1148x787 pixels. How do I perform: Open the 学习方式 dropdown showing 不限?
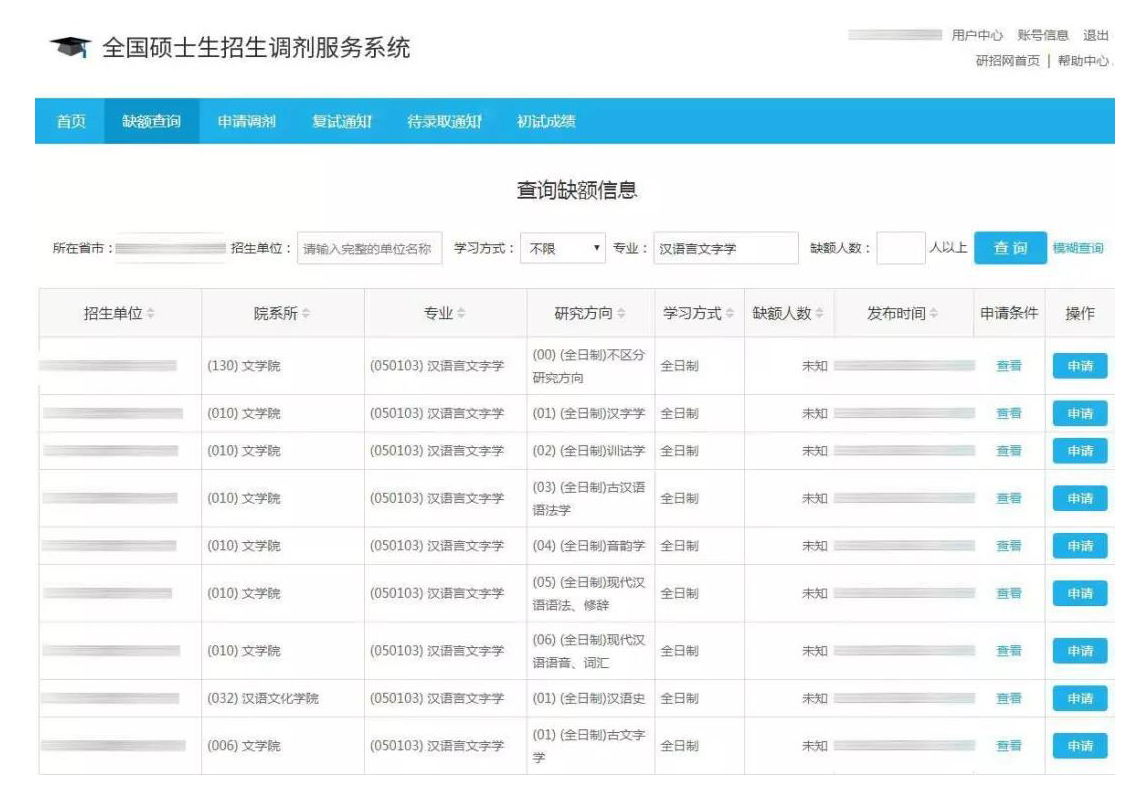[x=563, y=249]
